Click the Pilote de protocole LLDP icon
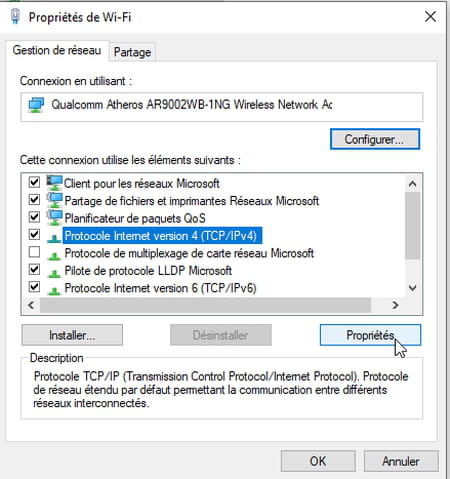This screenshot has height=479, width=450. click(x=54, y=273)
